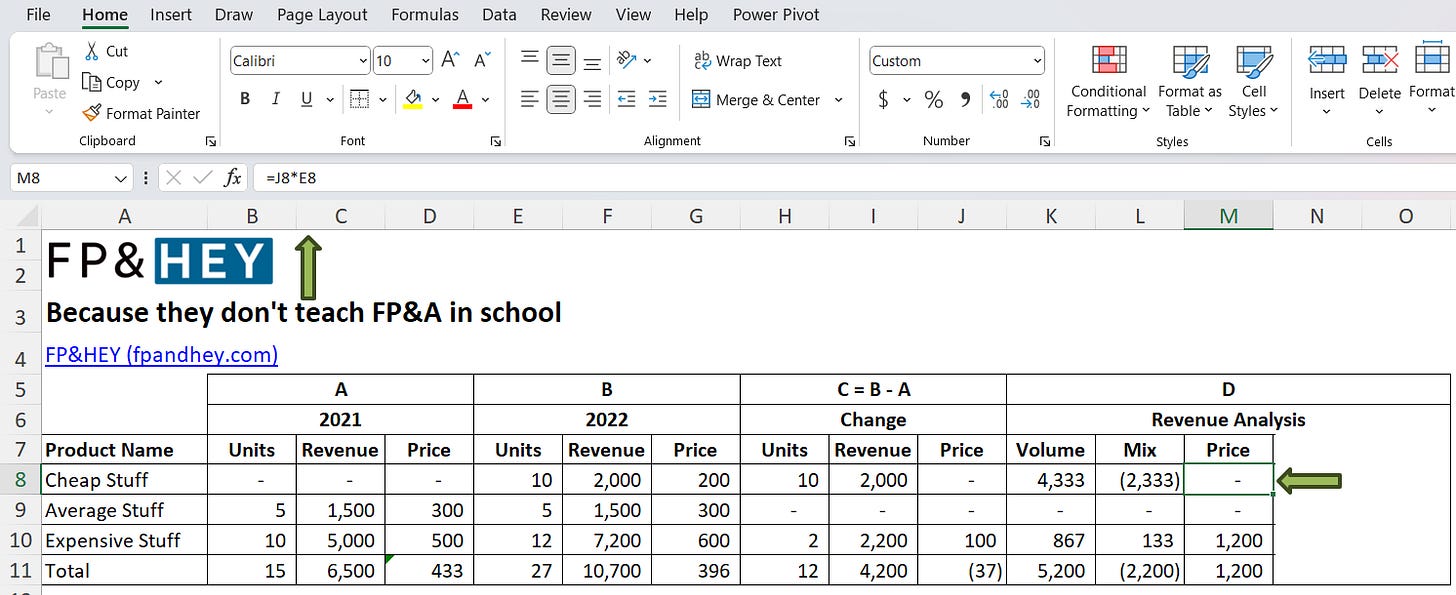Switch to the Formulas ribbon tab
1456x595 pixels.
pos(425,14)
